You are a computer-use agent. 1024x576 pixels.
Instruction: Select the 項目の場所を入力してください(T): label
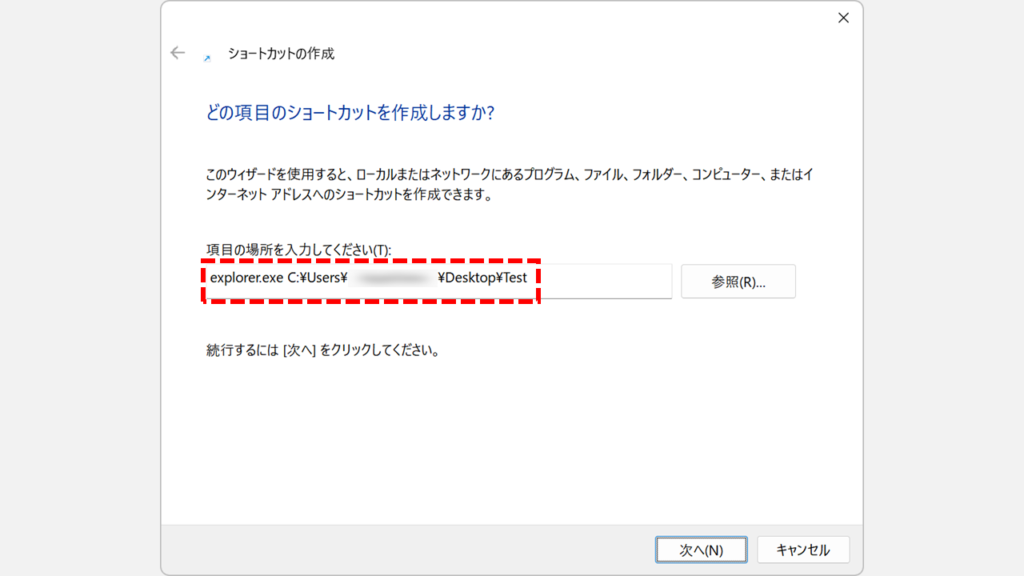click(297, 249)
